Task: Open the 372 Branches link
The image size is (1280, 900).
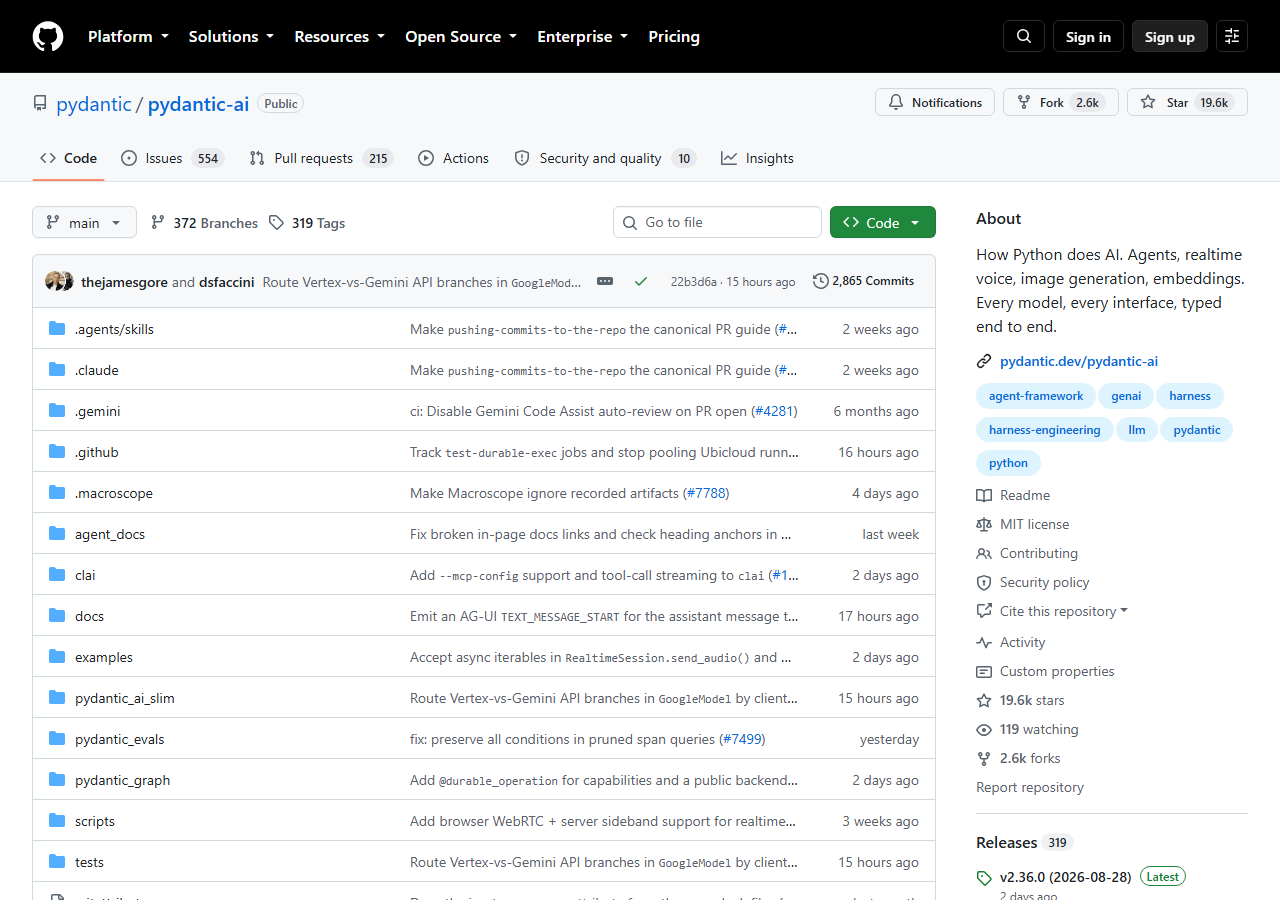Action: 204,223
